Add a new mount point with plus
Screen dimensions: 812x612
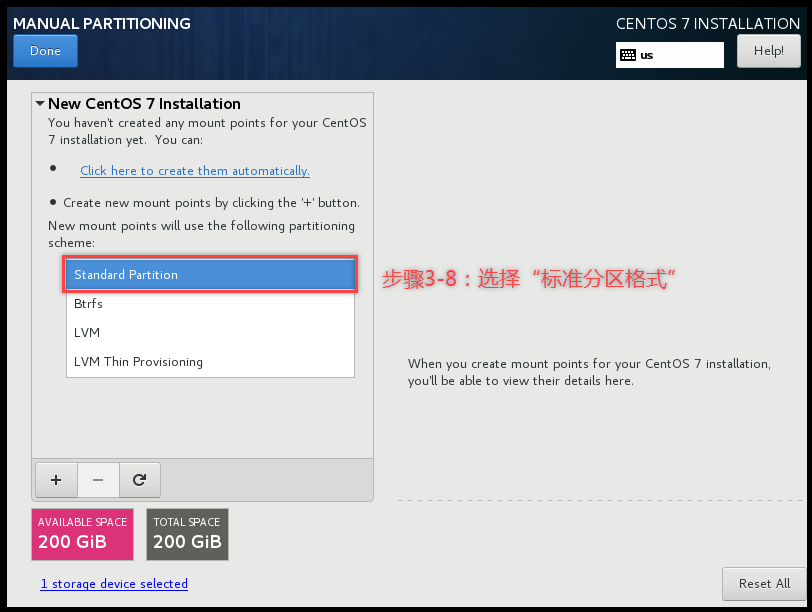click(56, 480)
